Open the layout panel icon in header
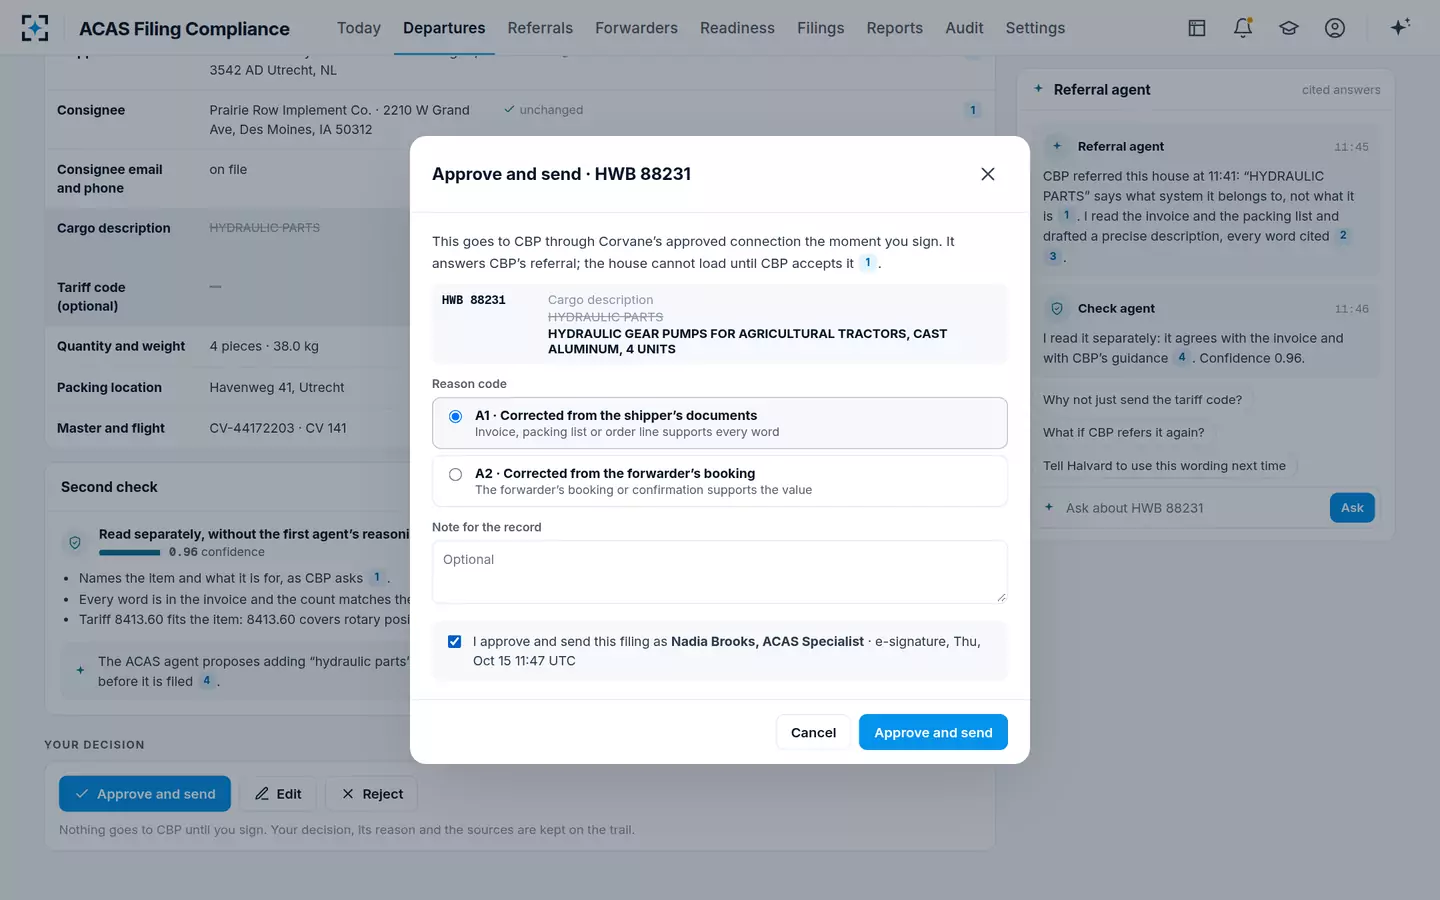This screenshot has width=1440, height=900. (x=1197, y=28)
